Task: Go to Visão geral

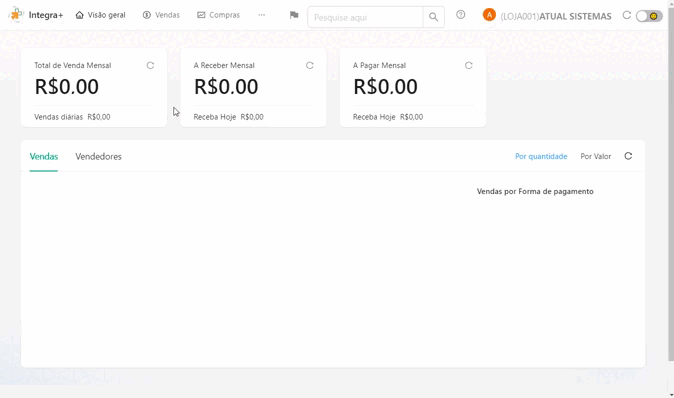Action: [101, 15]
